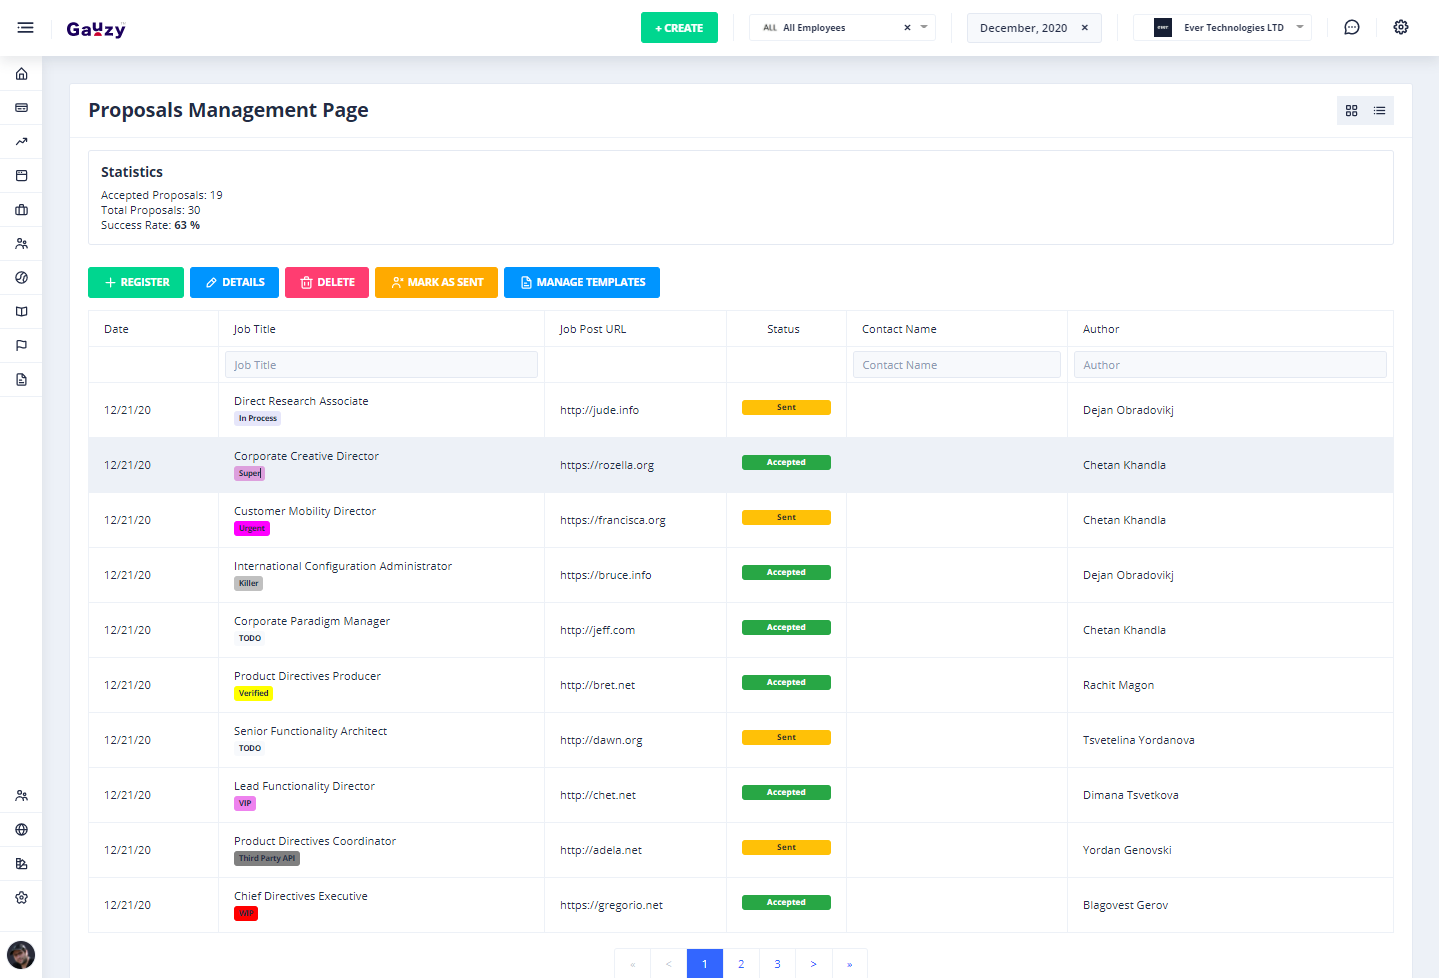Expand the All Employees dropdown
The width and height of the screenshot is (1439, 978).
click(924, 28)
